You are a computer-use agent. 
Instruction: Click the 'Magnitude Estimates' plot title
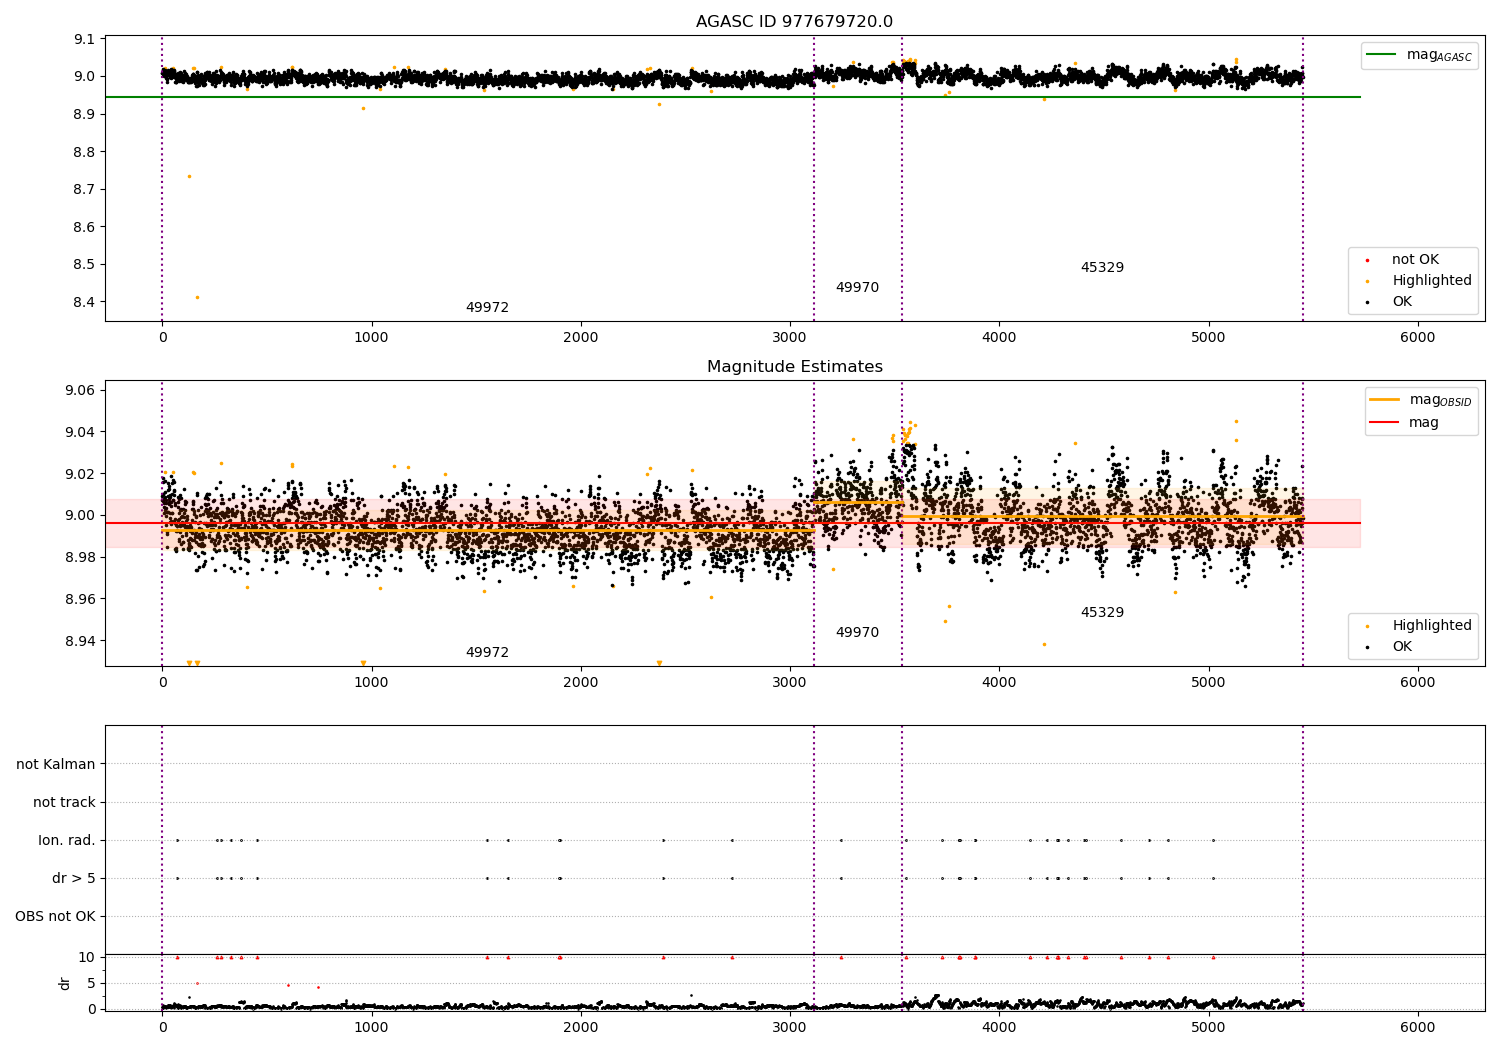point(794,367)
